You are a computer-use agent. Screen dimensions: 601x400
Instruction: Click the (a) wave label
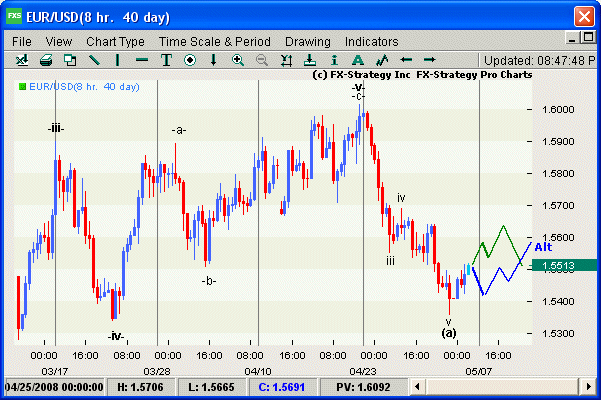tap(449, 333)
